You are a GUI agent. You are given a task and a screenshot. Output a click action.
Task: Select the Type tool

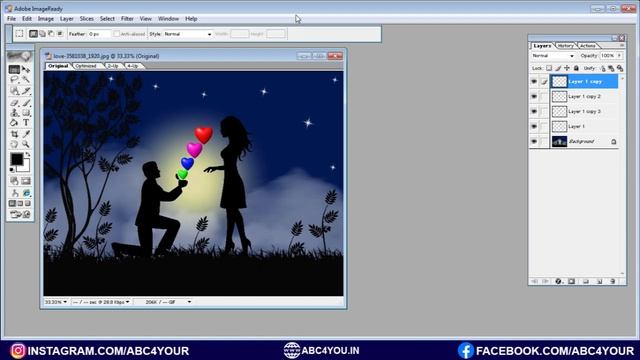[26, 122]
